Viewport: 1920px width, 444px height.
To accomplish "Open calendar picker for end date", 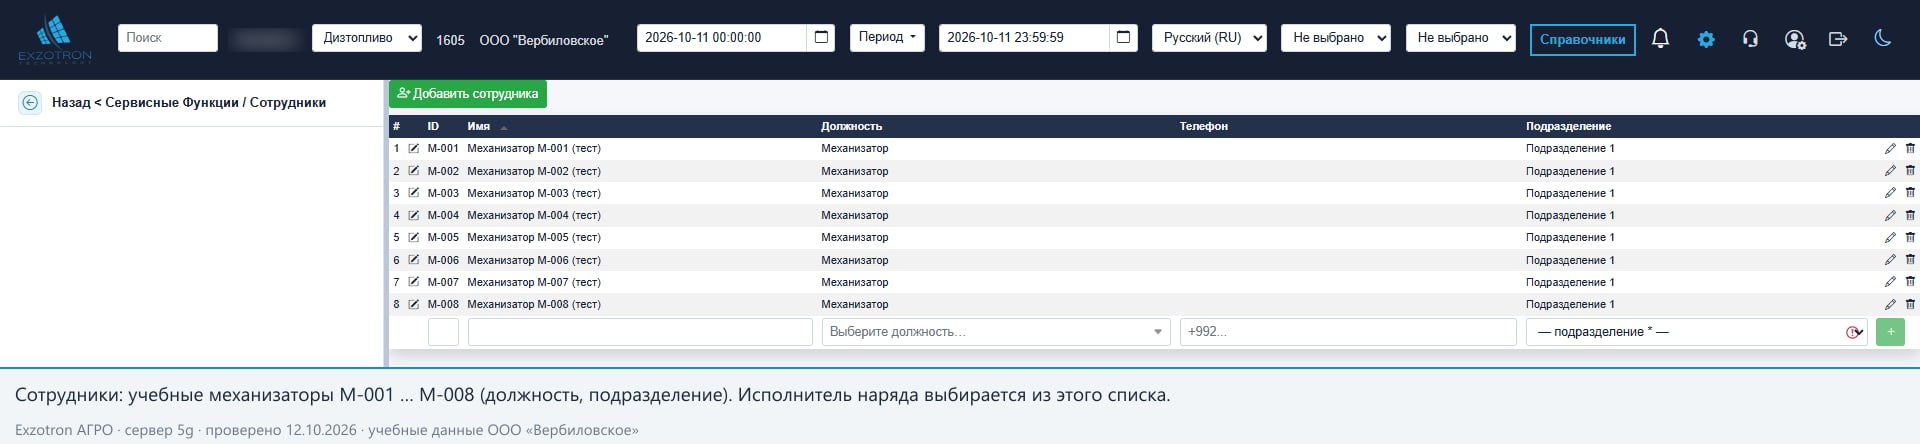I will click(x=1123, y=38).
